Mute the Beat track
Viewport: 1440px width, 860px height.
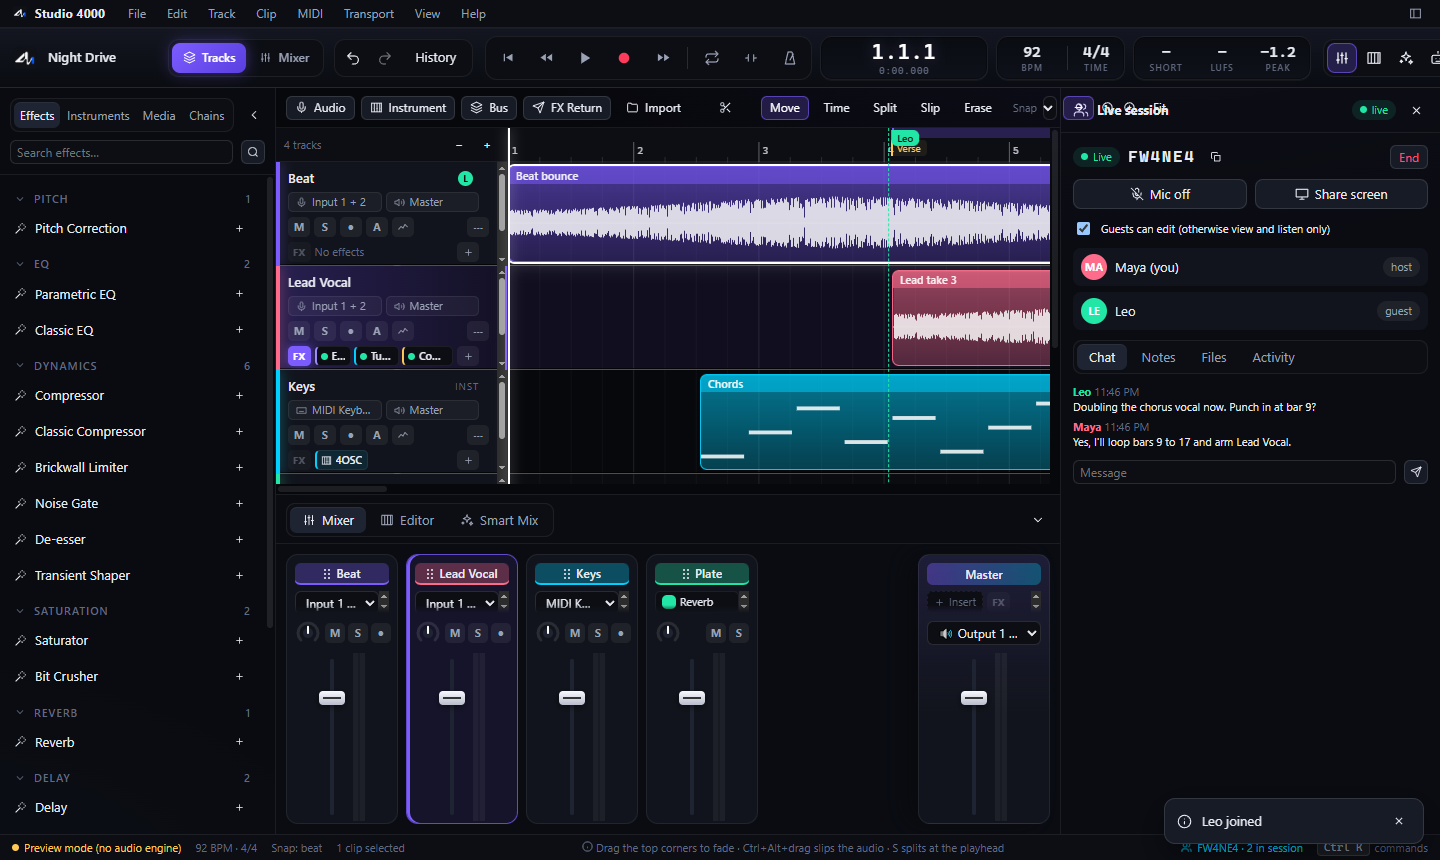pos(299,227)
